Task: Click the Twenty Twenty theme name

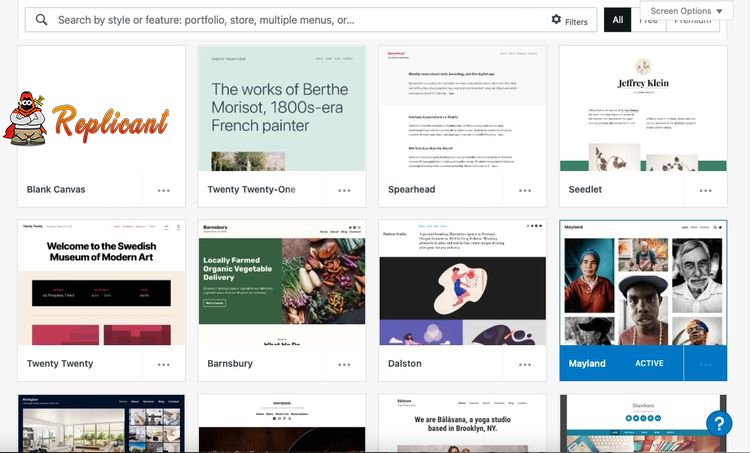Action: [60, 364]
